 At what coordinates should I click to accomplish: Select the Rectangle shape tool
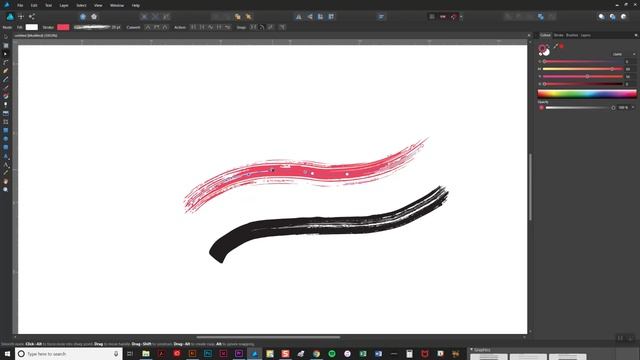(x=5, y=130)
